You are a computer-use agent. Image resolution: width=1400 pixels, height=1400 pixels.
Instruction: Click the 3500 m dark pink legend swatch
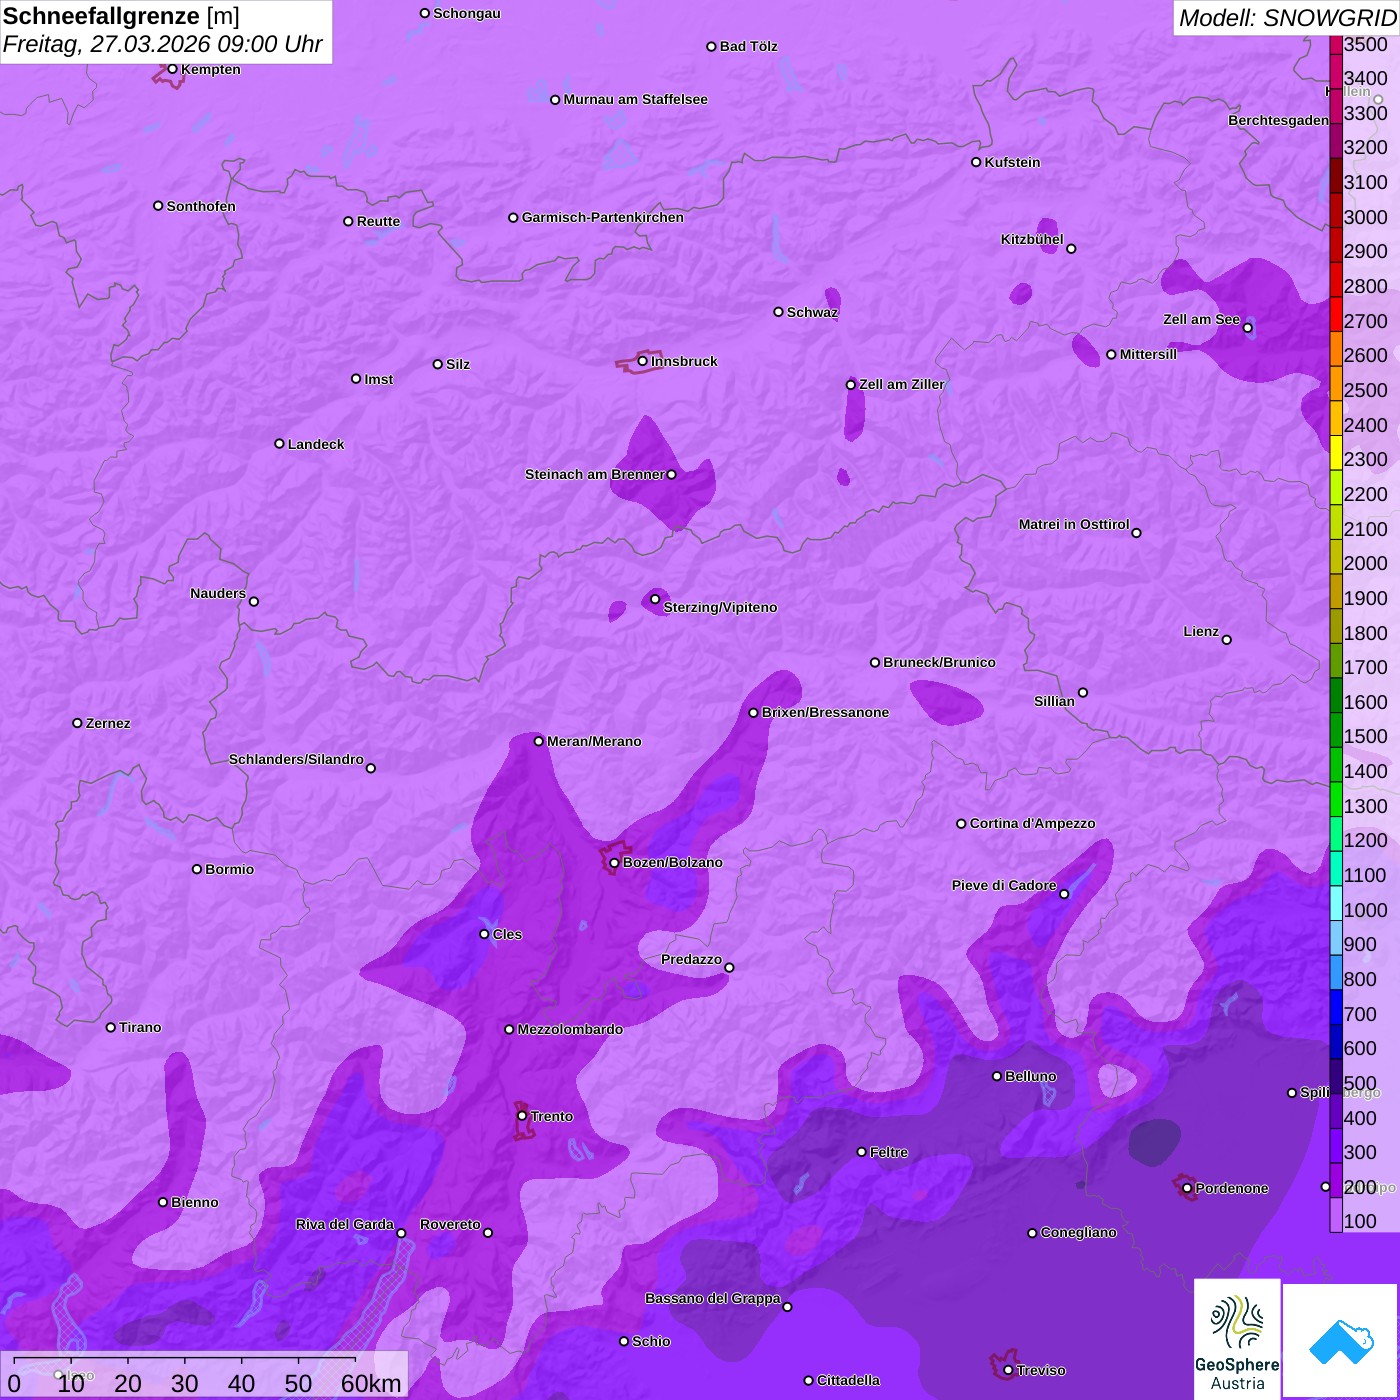tap(1336, 44)
